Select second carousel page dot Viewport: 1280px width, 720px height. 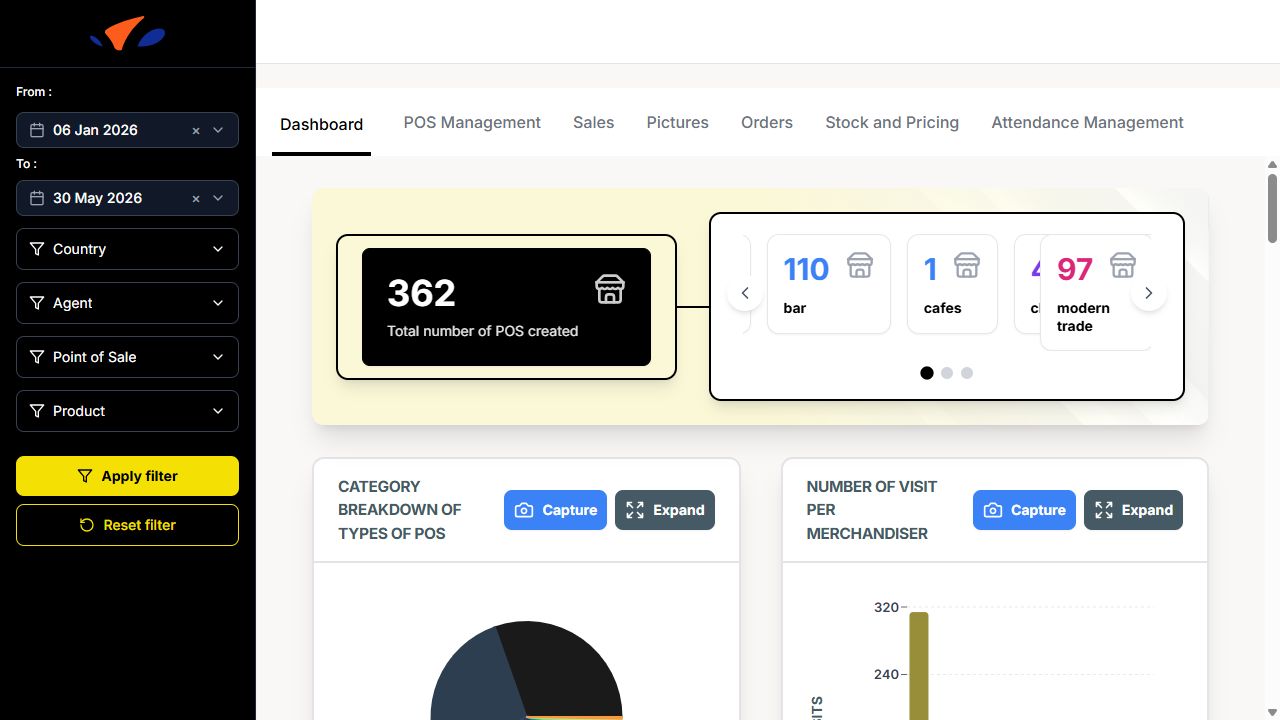click(947, 373)
